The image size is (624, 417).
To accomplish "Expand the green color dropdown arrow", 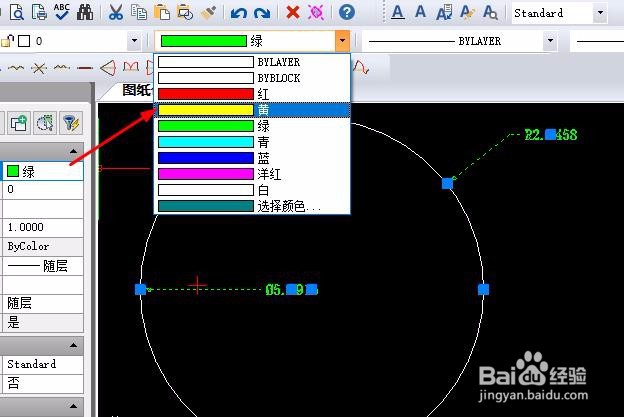I will coord(342,41).
